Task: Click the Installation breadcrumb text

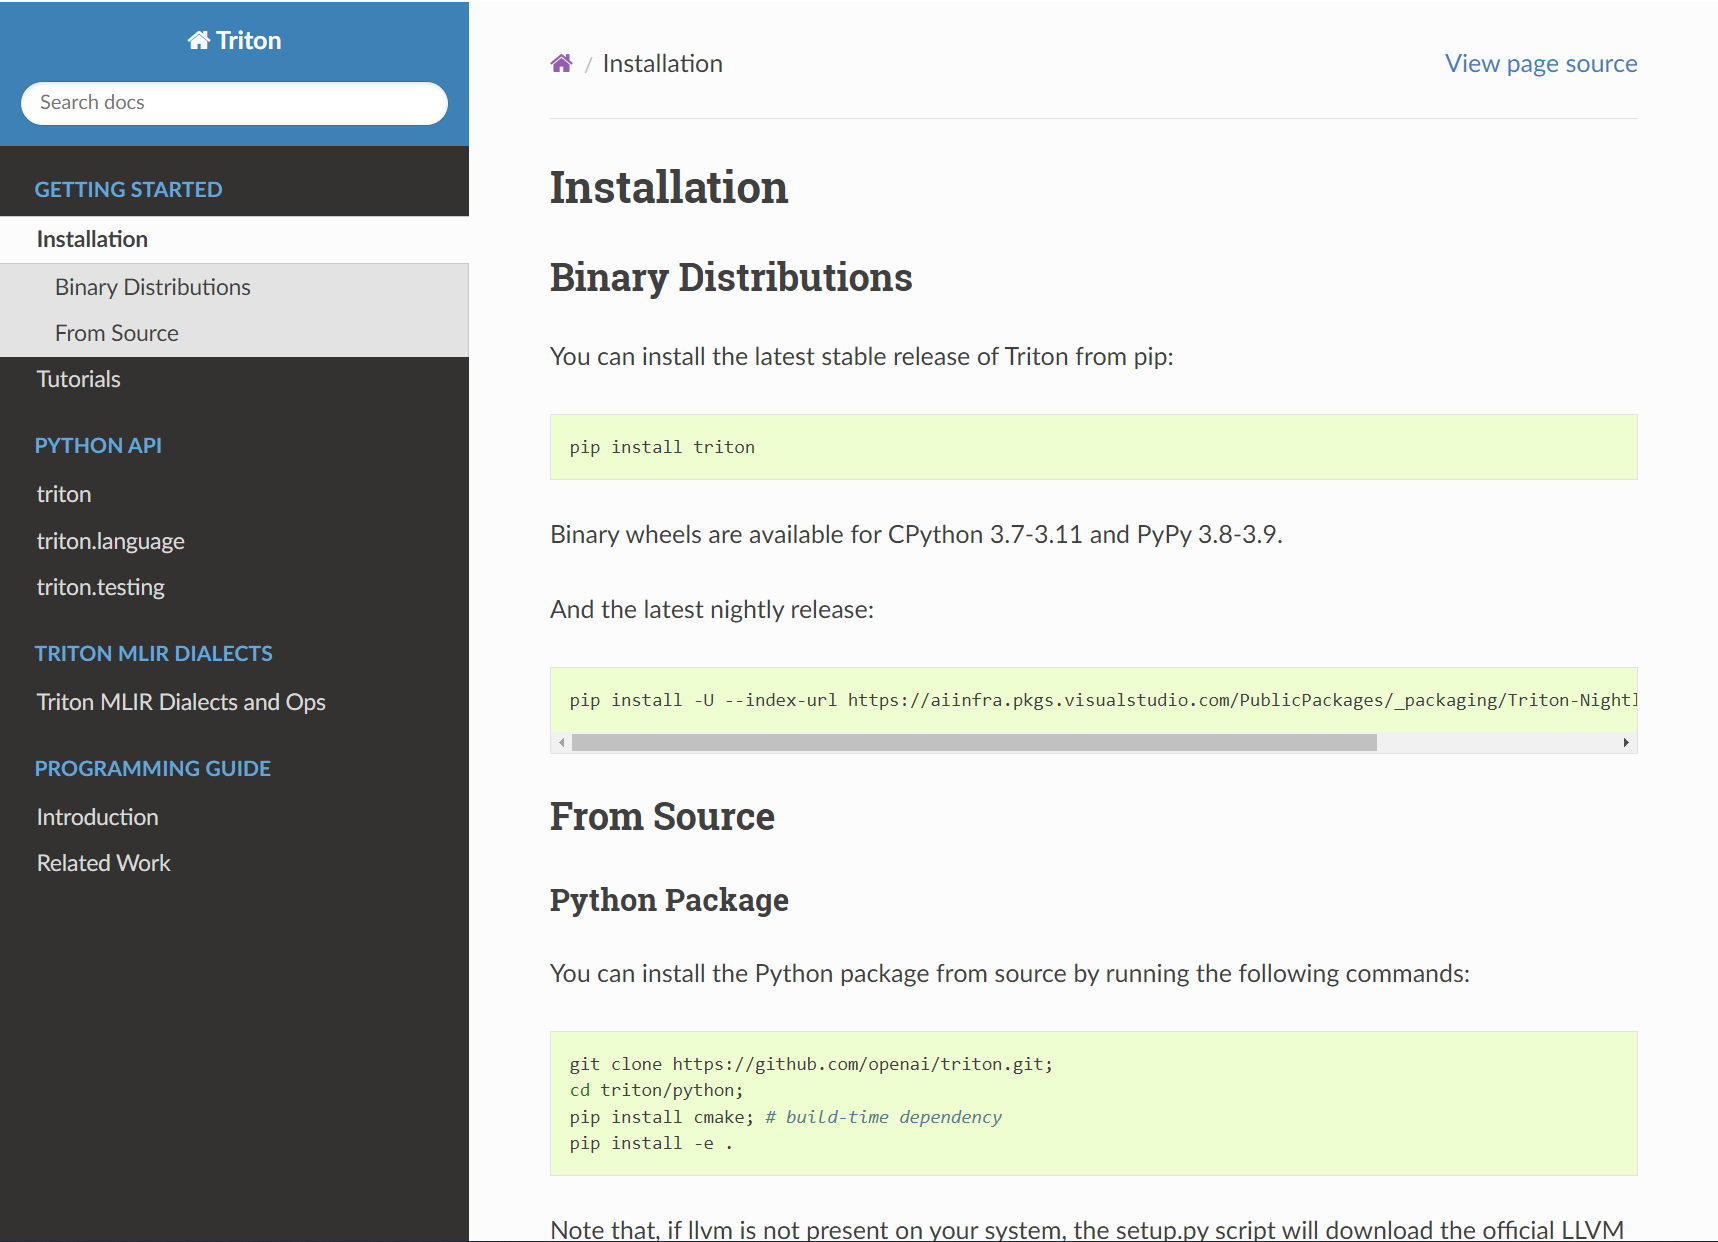Action: coord(662,64)
